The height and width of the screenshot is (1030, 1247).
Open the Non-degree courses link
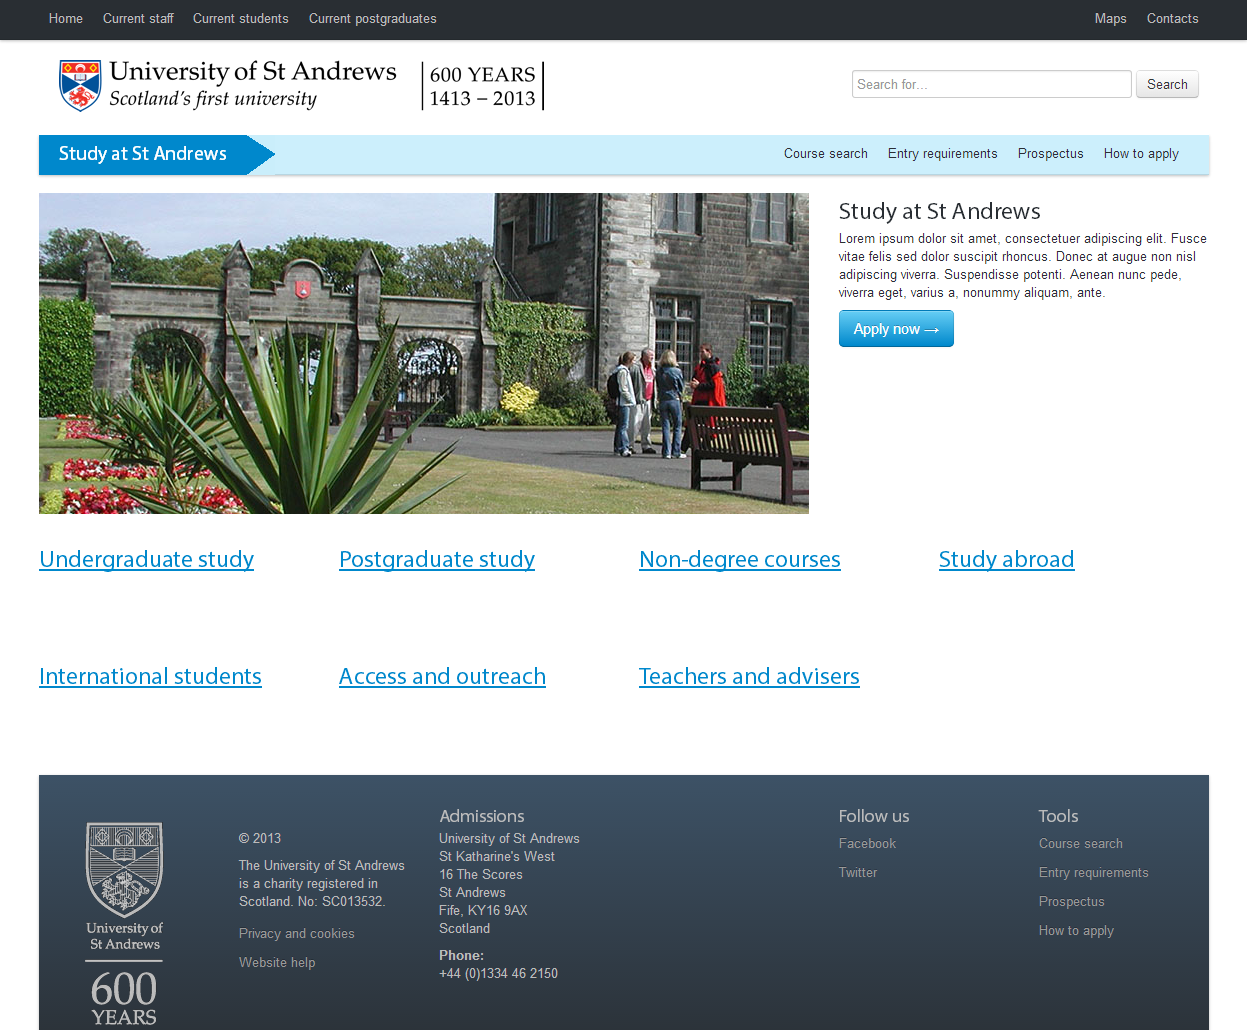click(x=740, y=559)
